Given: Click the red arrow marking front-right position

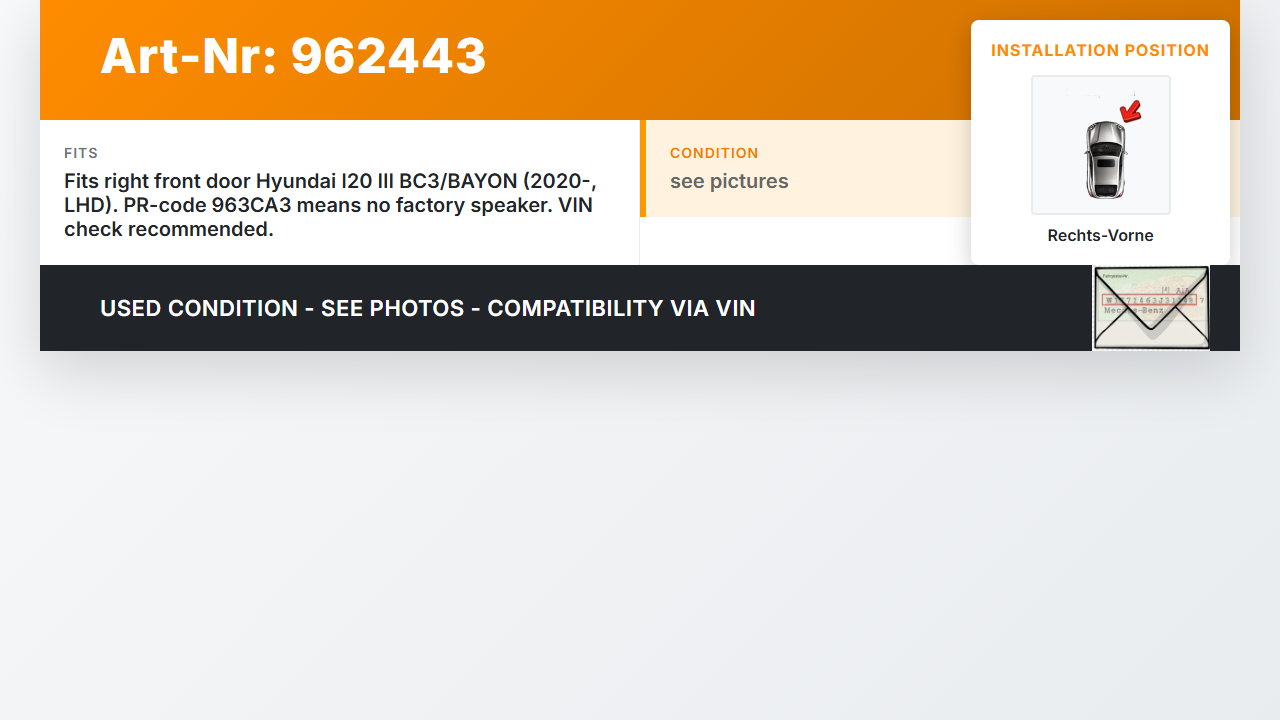Looking at the screenshot, I should (x=1131, y=111).
